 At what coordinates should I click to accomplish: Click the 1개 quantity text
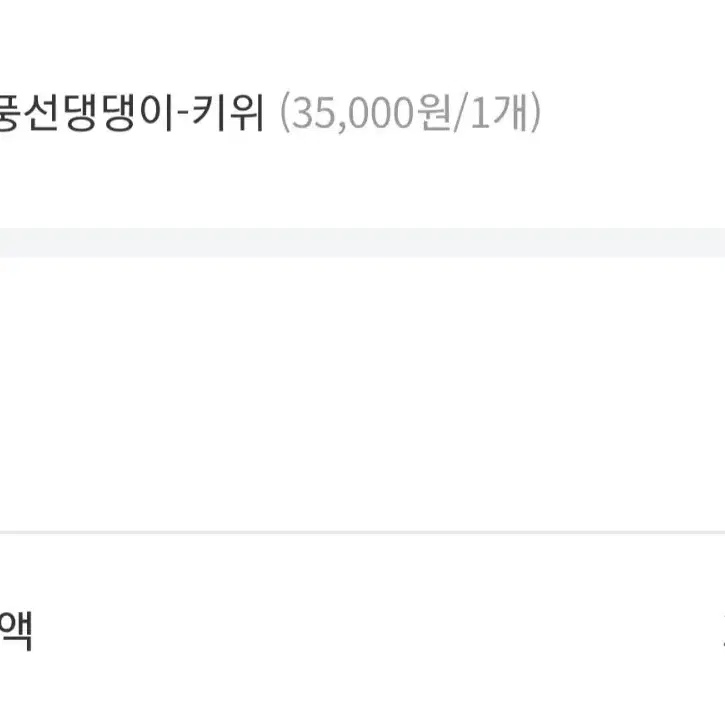tap(498, 112)
